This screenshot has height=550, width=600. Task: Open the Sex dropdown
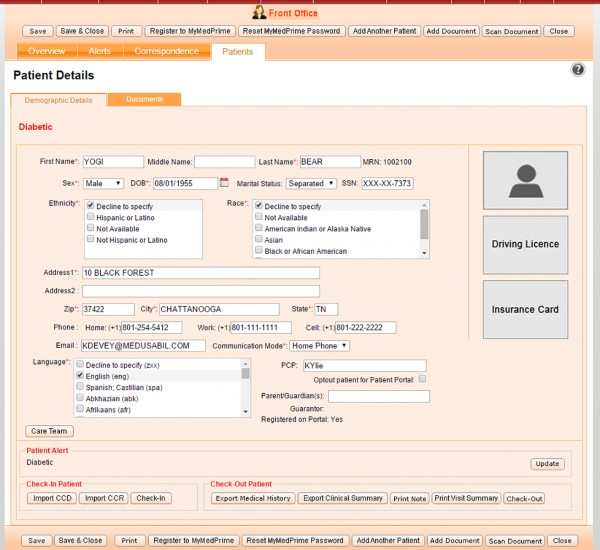[x=103, y=183]
